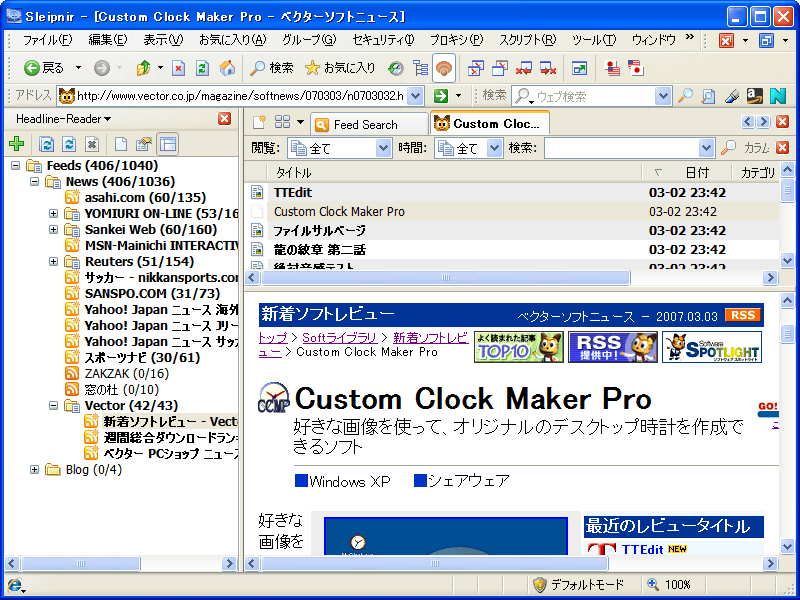This screenshot has width=800, height=600.
Task: Click the teal N icon in search bar
Action: tap(778, 95)
